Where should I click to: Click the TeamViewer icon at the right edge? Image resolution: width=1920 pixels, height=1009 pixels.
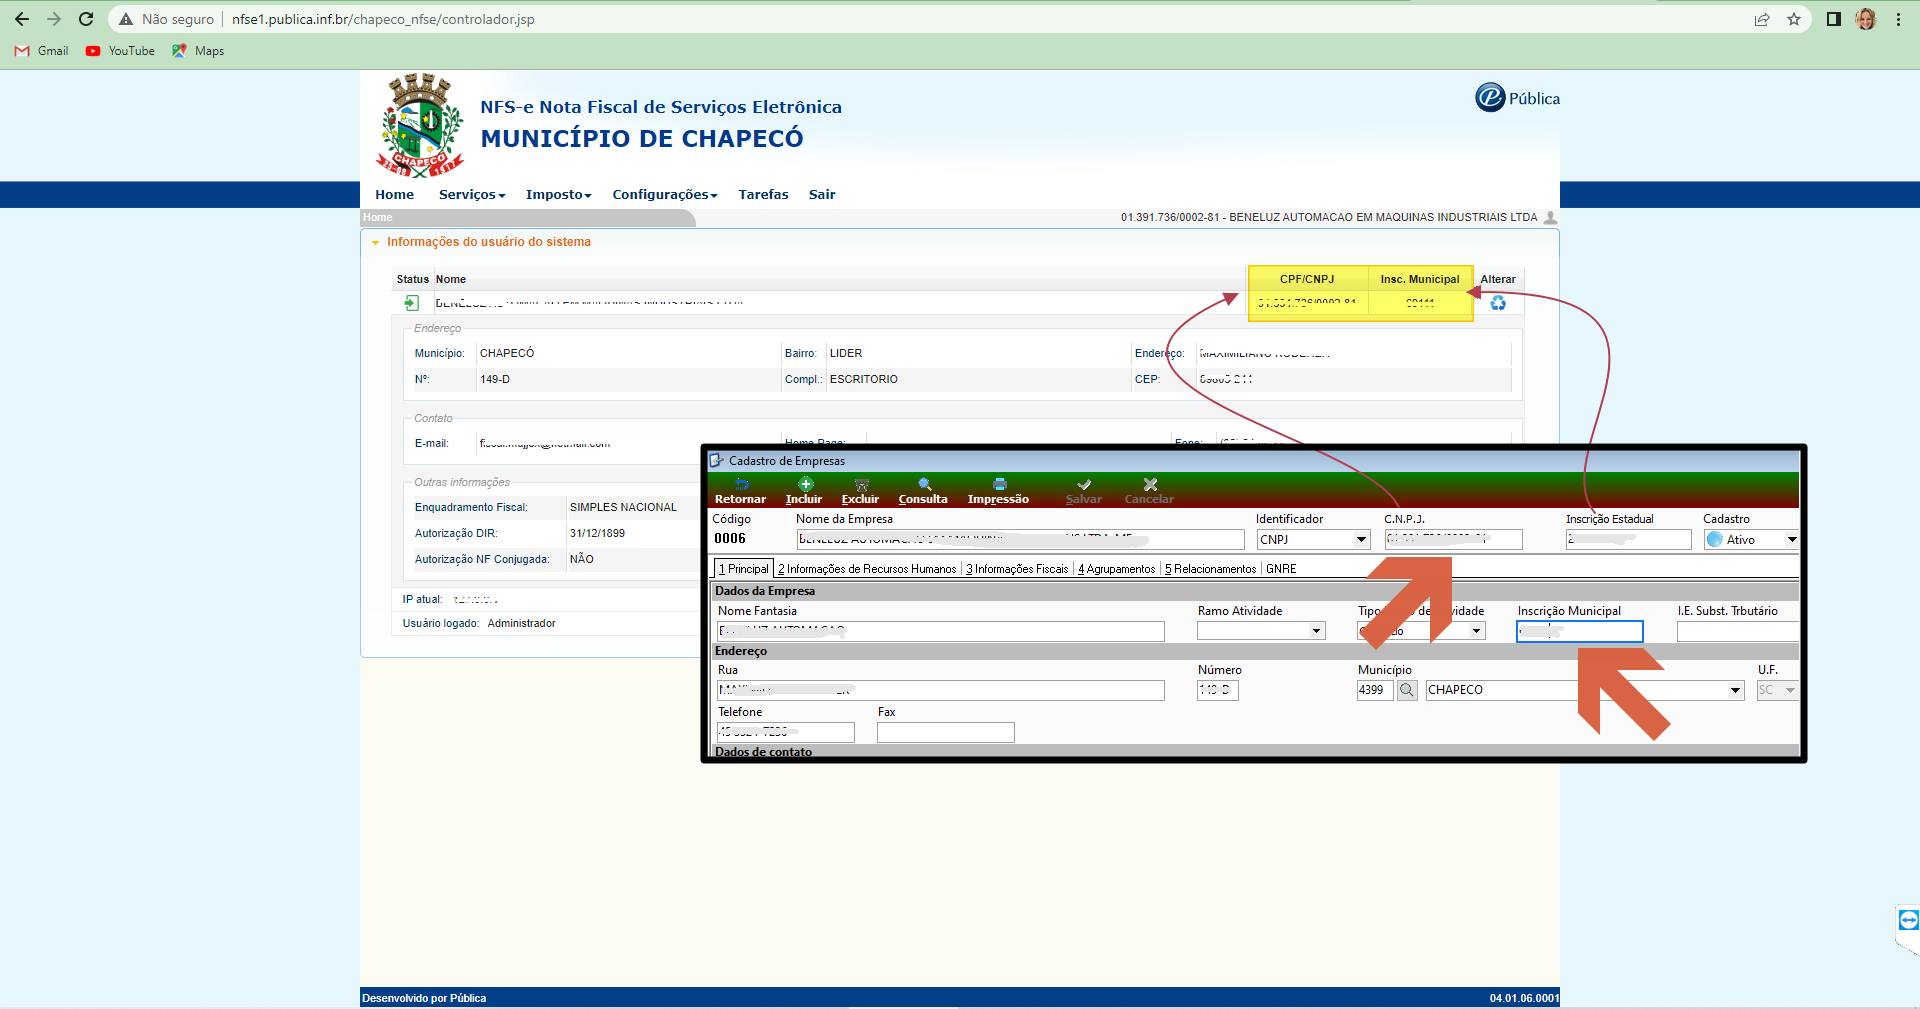[1908, 920]
